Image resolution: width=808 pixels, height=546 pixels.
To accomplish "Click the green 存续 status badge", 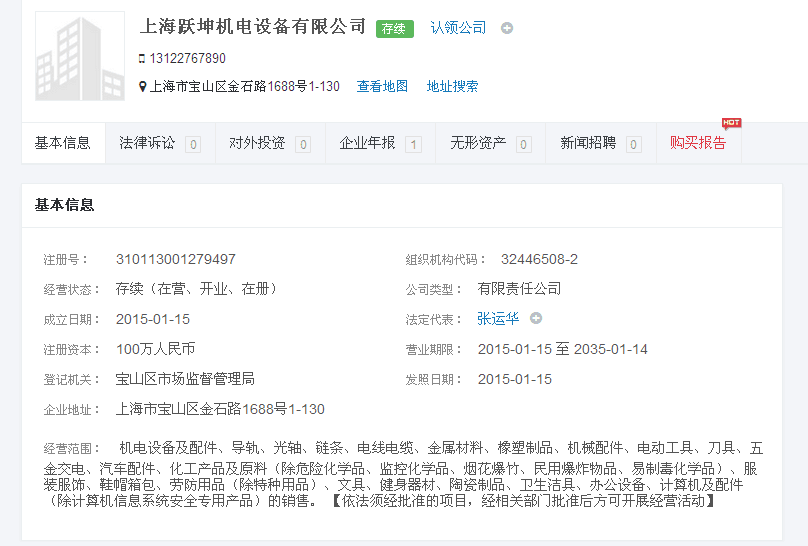I will pos(394,29).
